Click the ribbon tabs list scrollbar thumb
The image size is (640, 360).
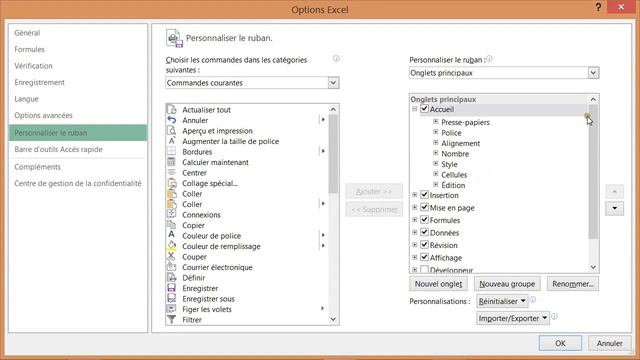click(x=593, y=171)
